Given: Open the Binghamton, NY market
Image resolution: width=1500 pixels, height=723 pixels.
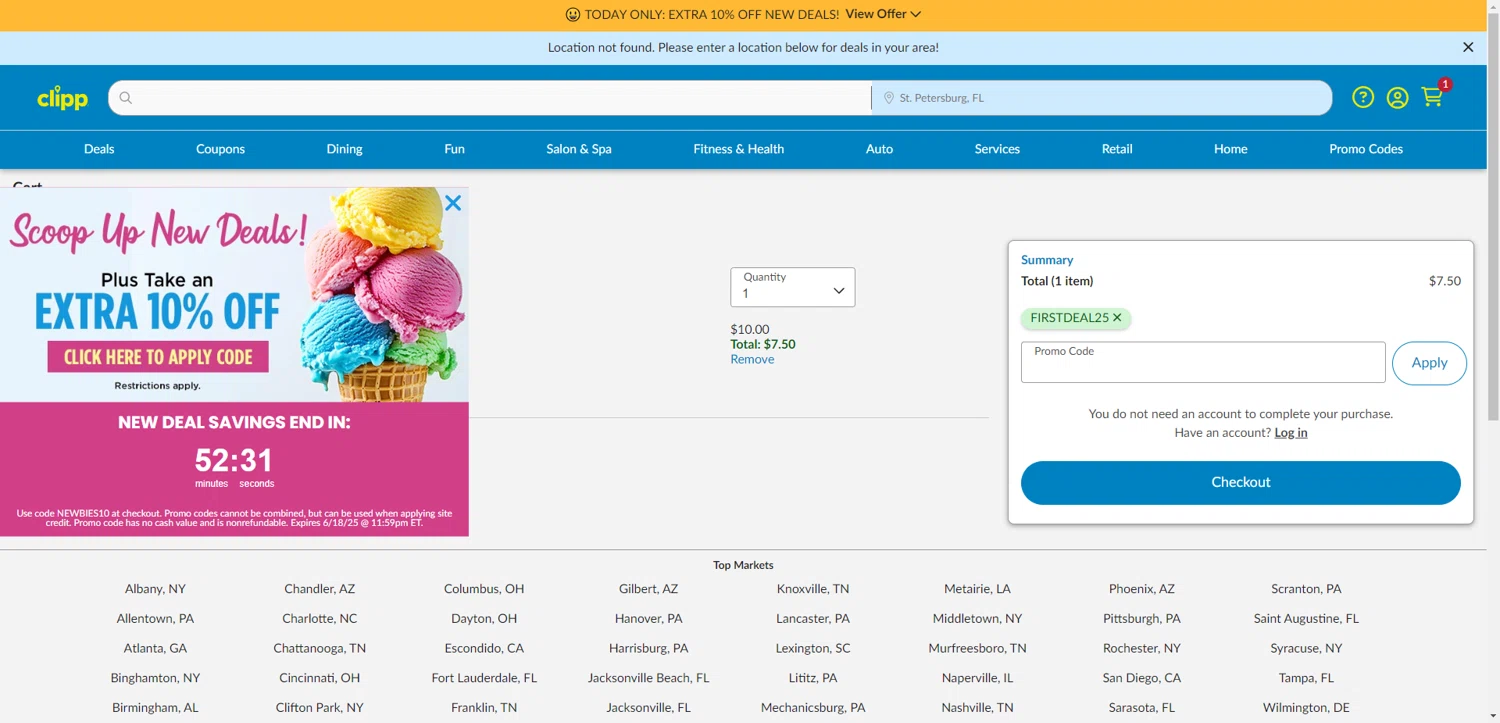Looking at the screenshot, I should tap(155, 678).
